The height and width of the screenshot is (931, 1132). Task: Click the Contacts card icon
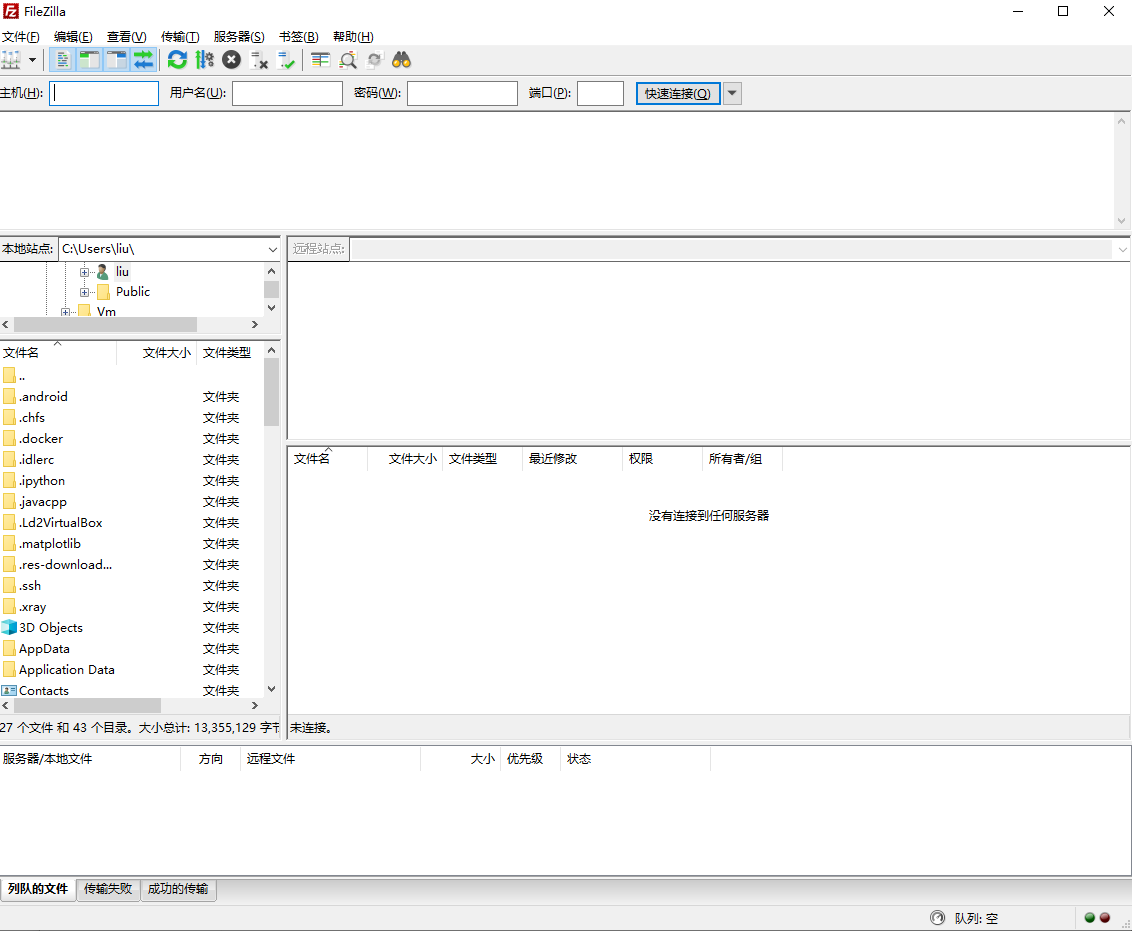(9, 691)
